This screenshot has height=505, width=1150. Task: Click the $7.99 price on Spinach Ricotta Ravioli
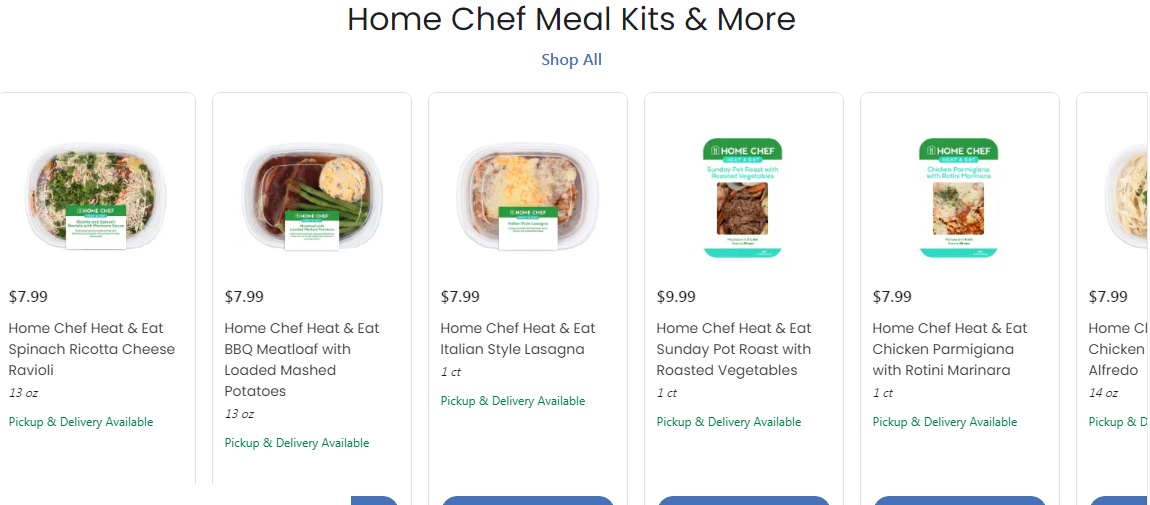(28, 297)
